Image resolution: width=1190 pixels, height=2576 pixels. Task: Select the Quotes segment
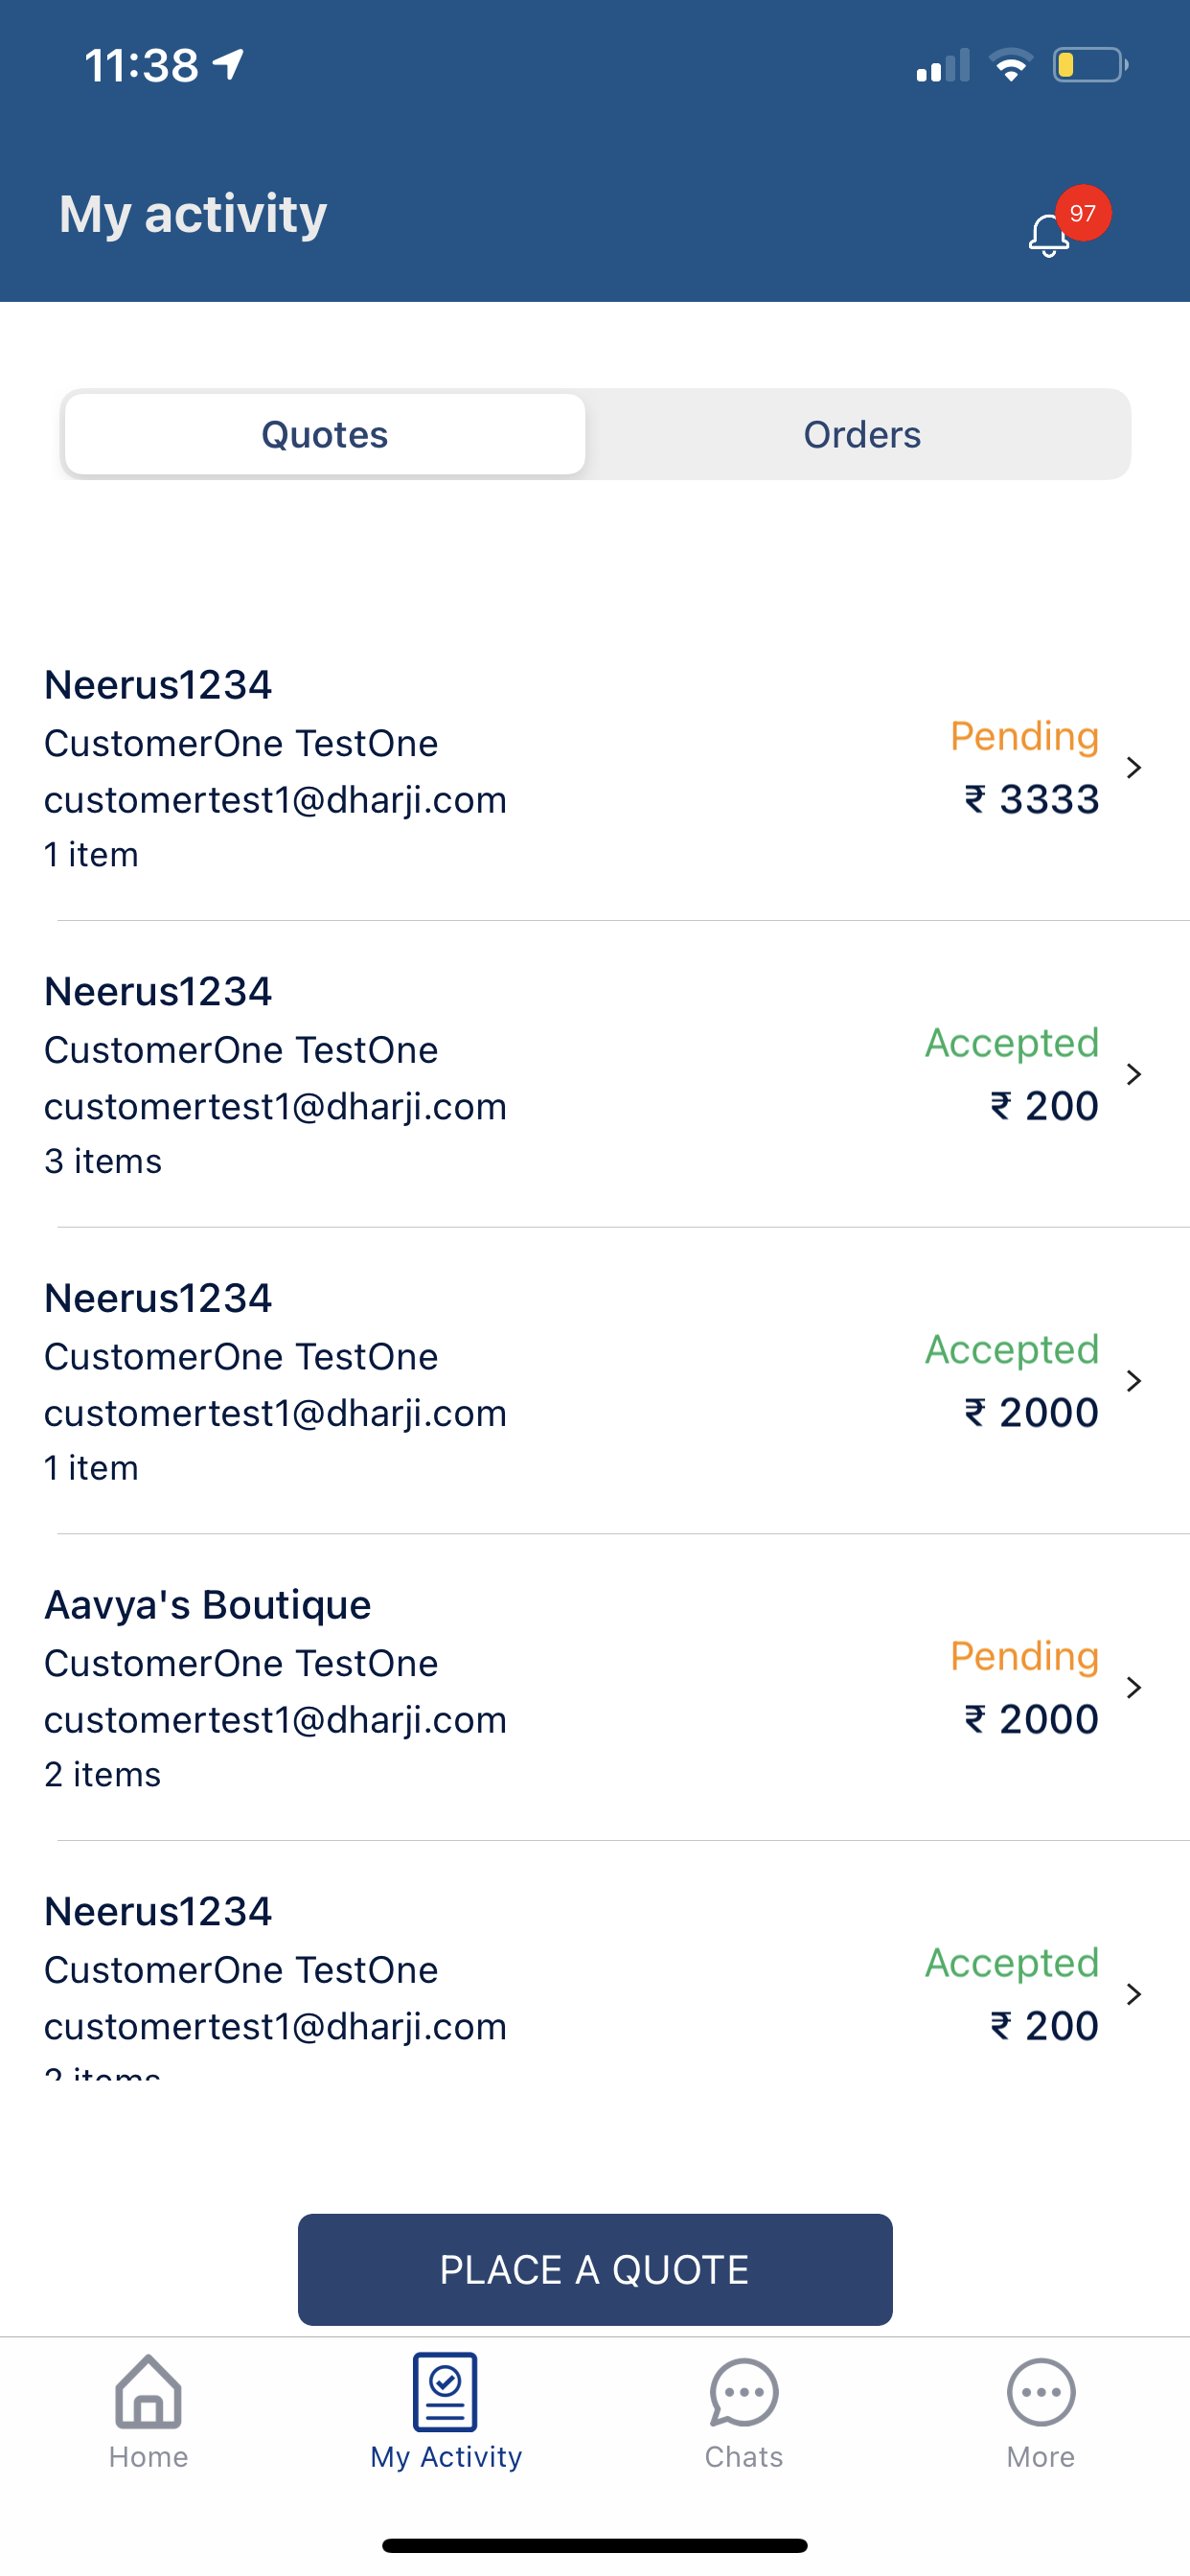point(325,434)
